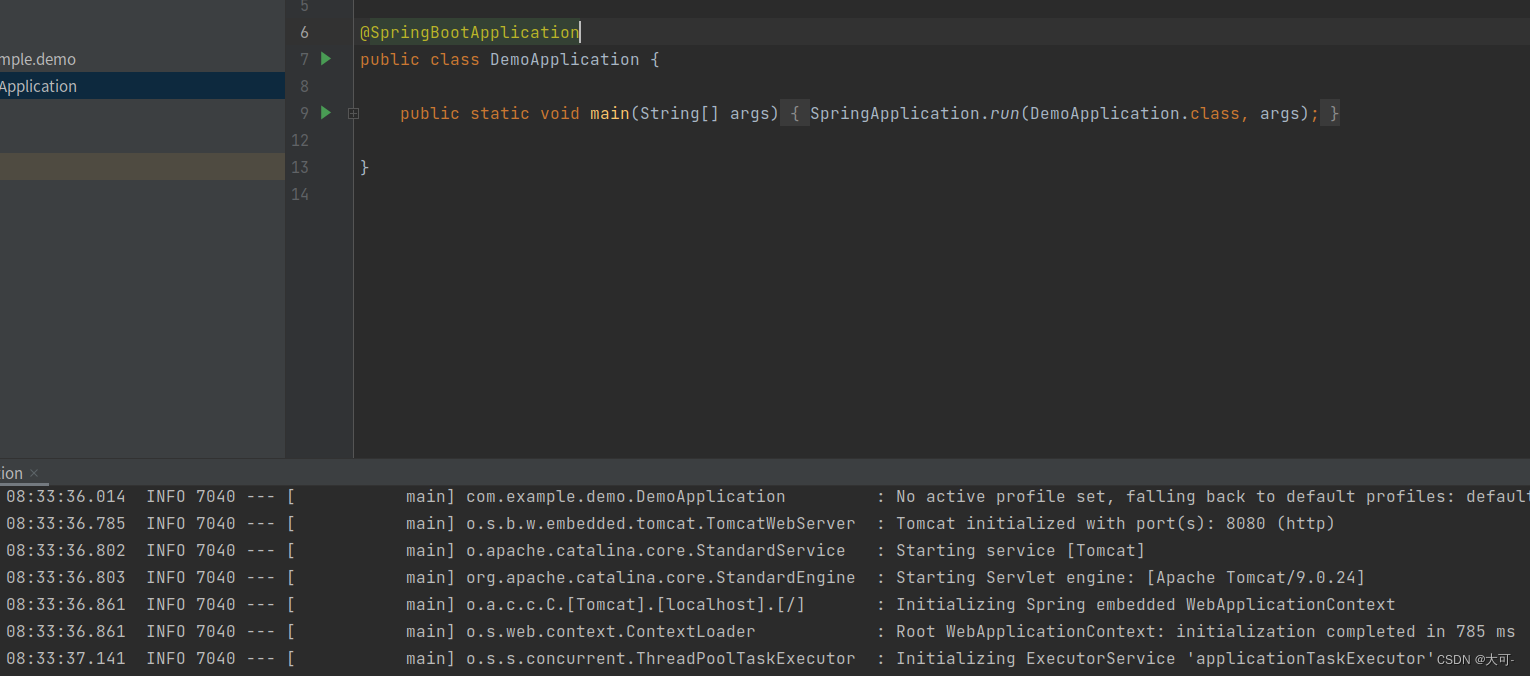1530x676 pixels.
Task: Click logger name o.s.s.concurrent.ThreadPoolTaskExecutor
Action: tap(661, 658)
